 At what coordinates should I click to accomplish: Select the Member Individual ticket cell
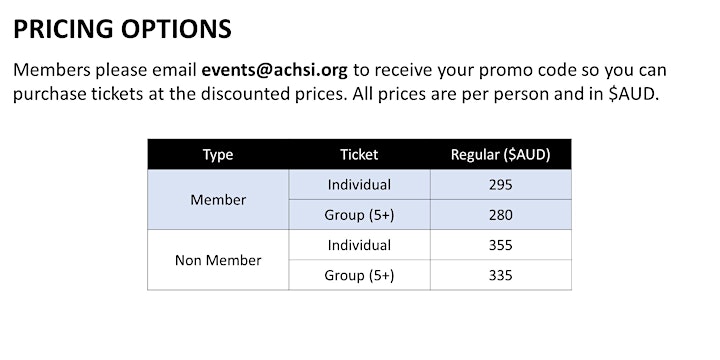click(359, 185)
